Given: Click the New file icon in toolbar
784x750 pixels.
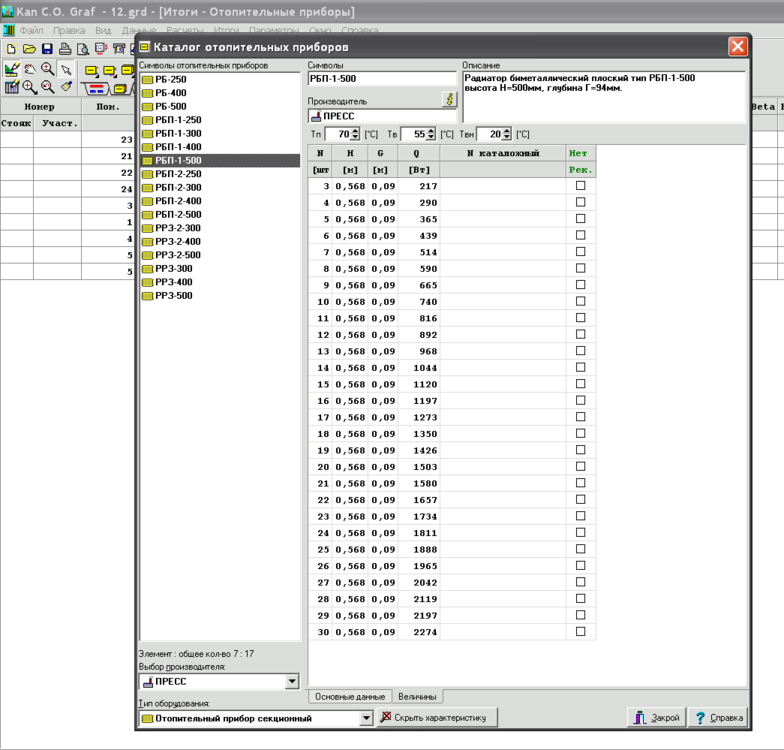Looking at the screenshot, I should (x=11, y=48).
